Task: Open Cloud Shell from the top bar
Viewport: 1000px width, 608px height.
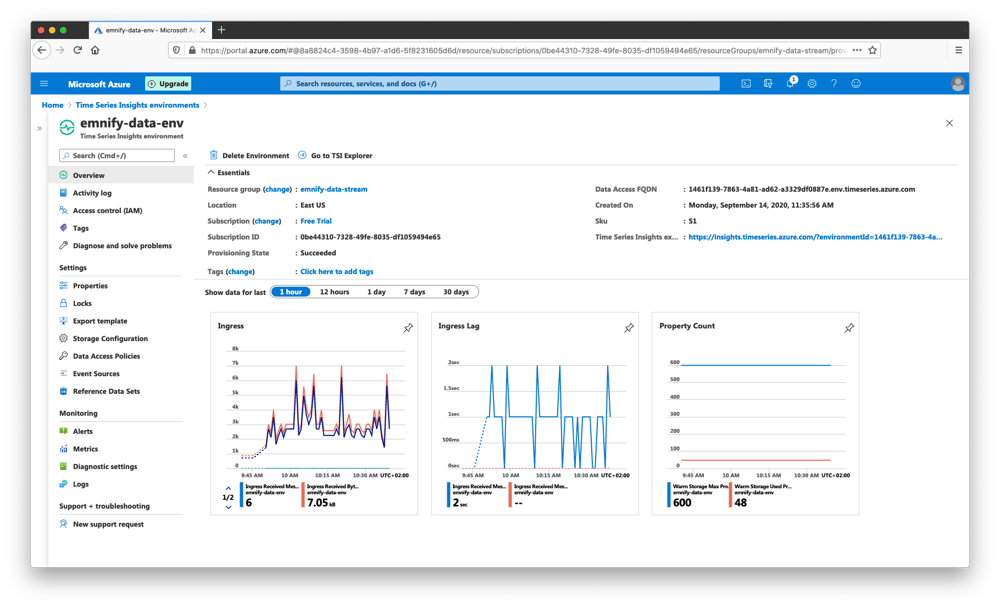Action: pyautogui.click(x=746, y=84)
